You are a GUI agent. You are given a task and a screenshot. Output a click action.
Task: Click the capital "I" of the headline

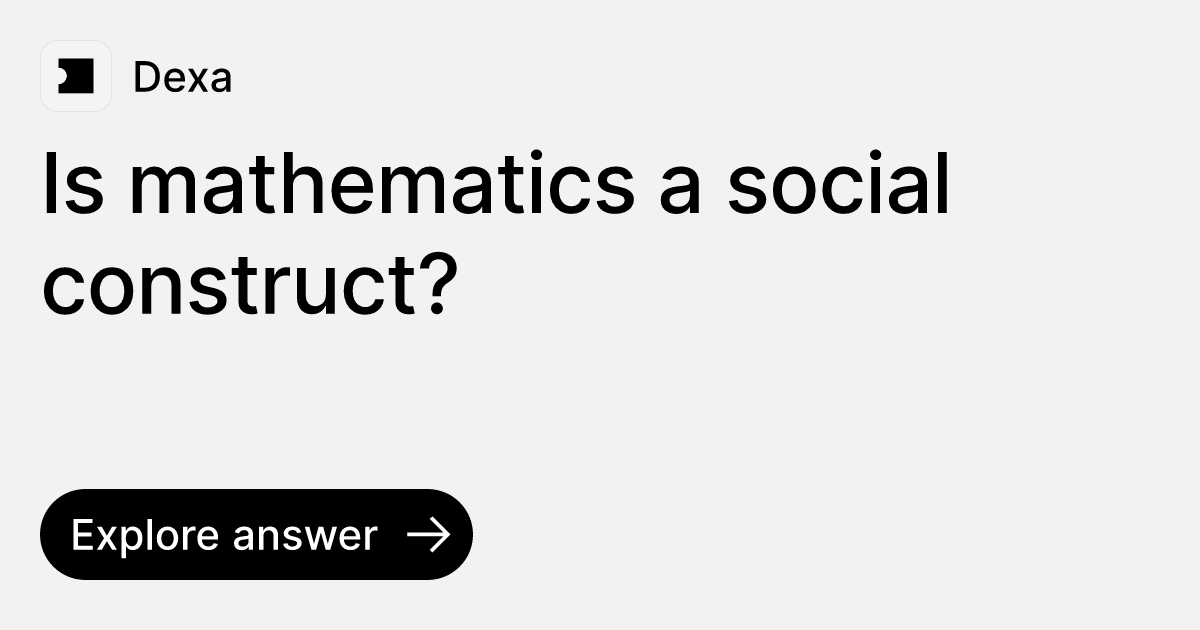(x=50, y=184)
